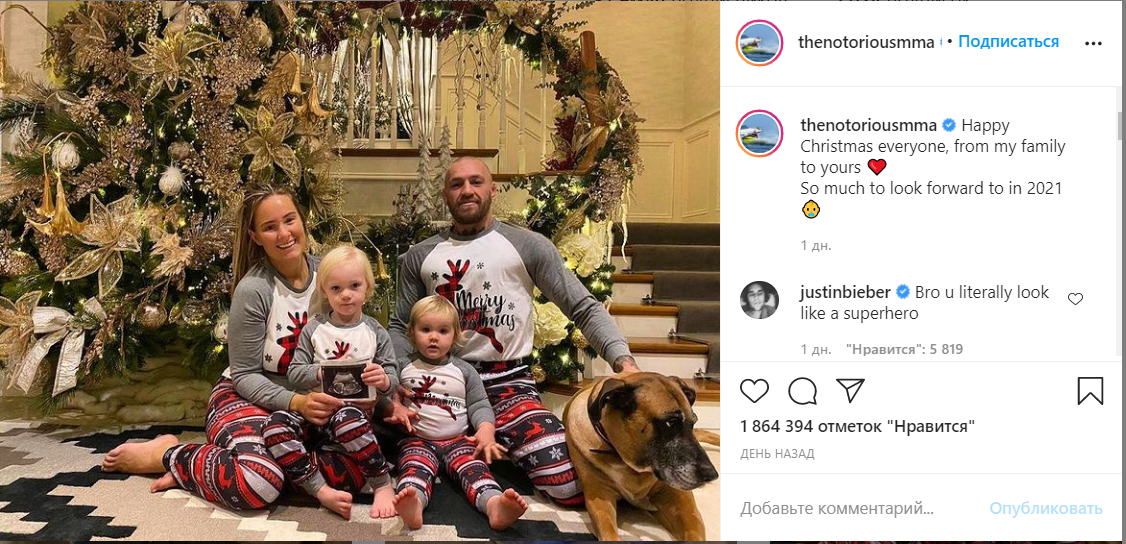Open justinbieber's profile avatar
Viewport: 1126px width, 544px height.
(x=760, y=301)
